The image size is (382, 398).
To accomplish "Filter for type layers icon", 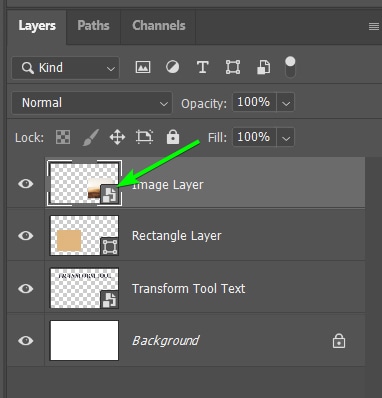I will click(x=202, y=67).
